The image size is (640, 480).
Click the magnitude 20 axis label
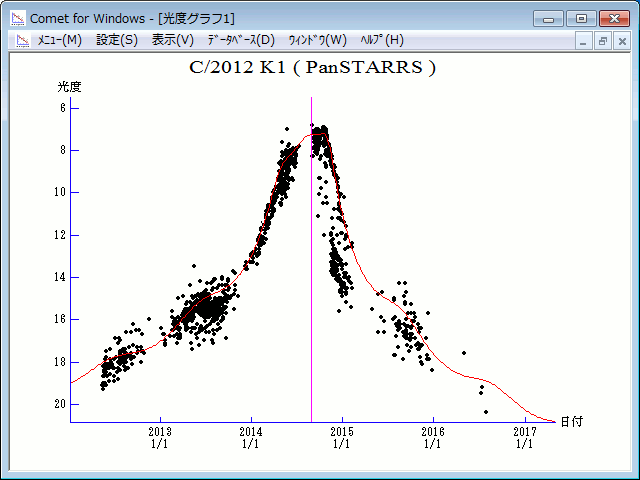(60, 404)
